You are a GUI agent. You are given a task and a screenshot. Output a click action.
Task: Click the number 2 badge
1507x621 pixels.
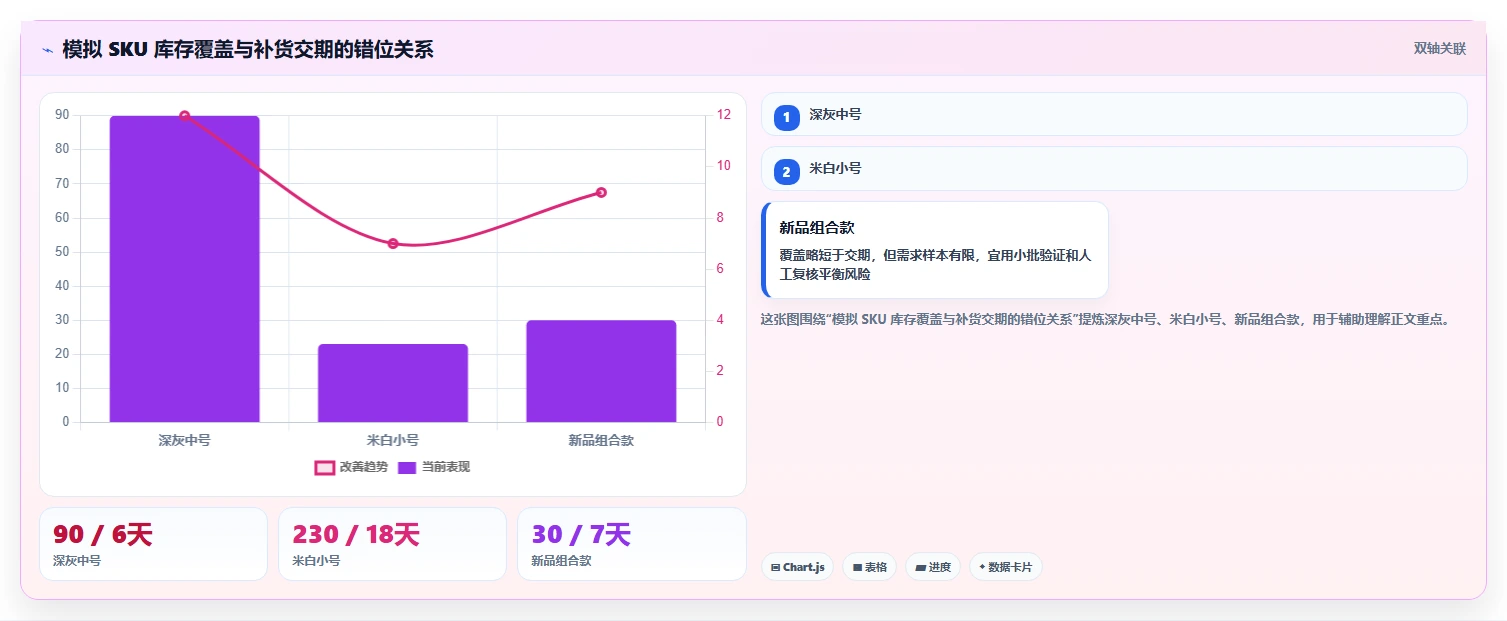787,171
